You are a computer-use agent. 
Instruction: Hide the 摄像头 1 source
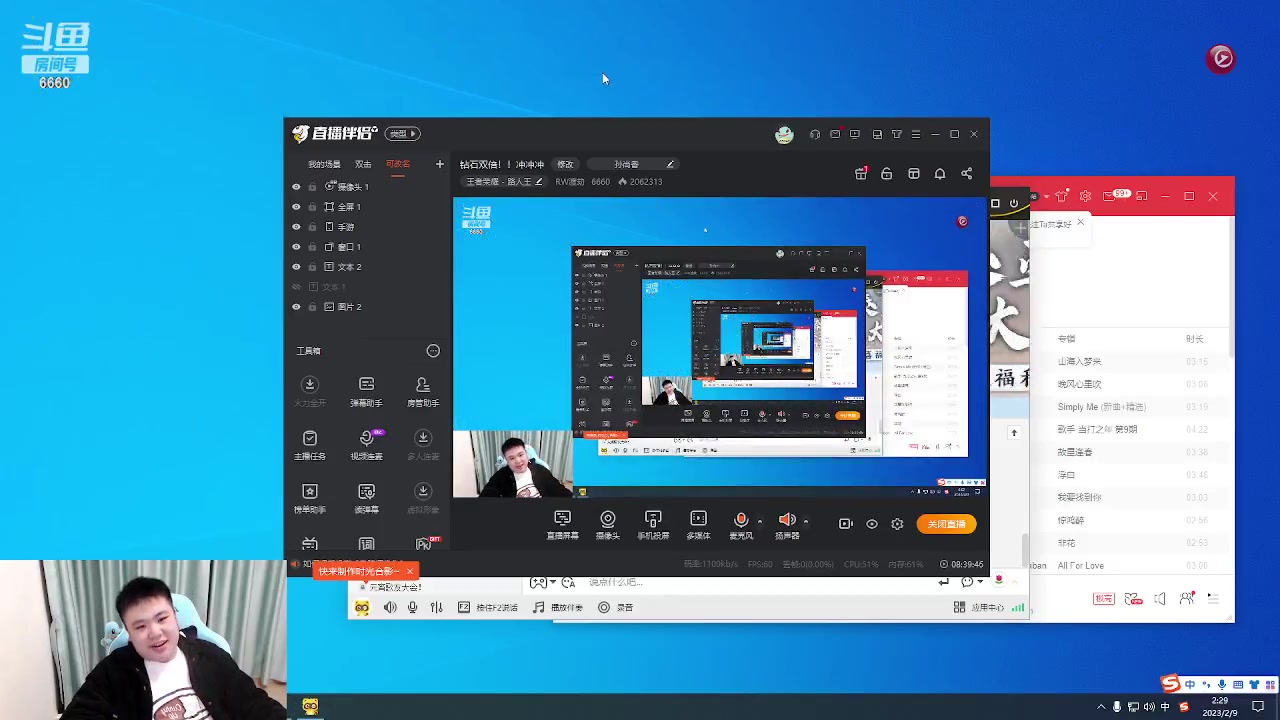point(296,187)
